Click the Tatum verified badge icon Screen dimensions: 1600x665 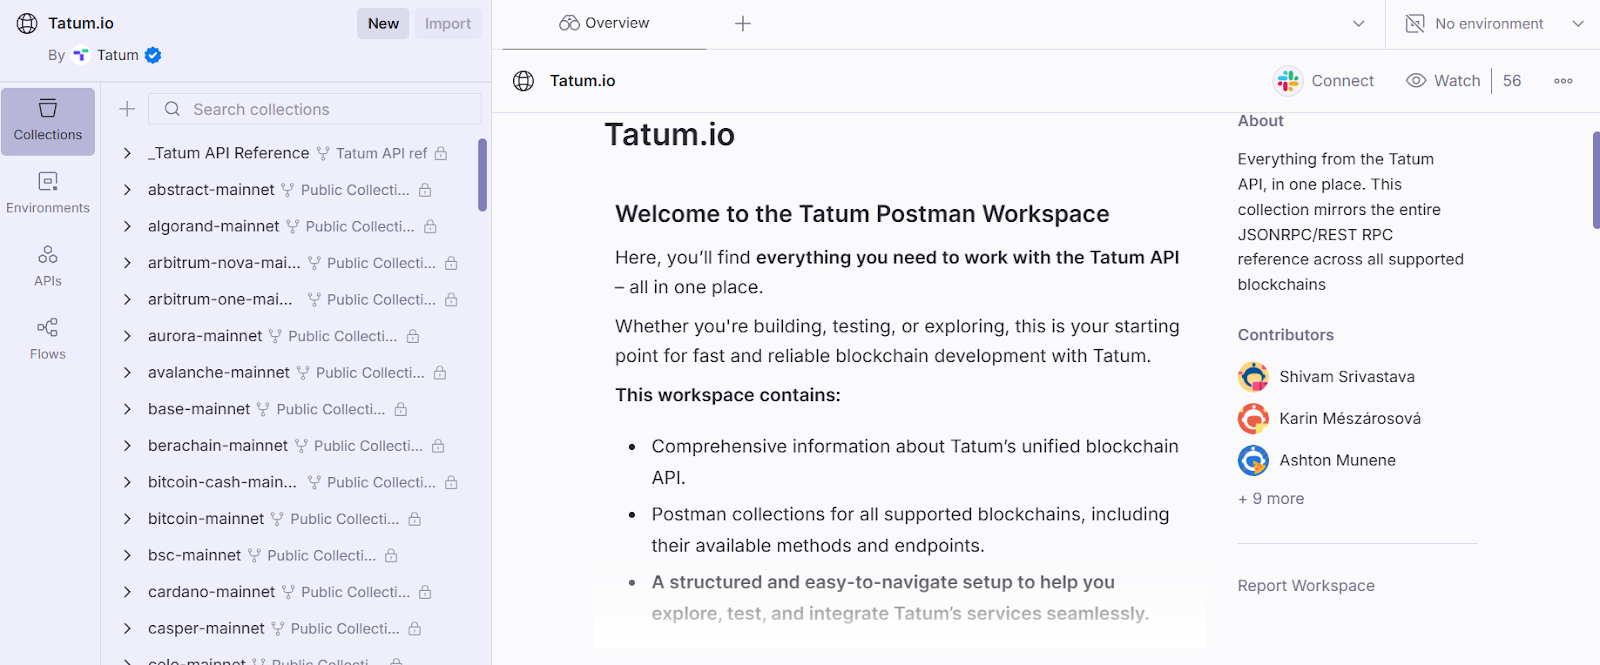pyautogui.click(x=153, y=55)
